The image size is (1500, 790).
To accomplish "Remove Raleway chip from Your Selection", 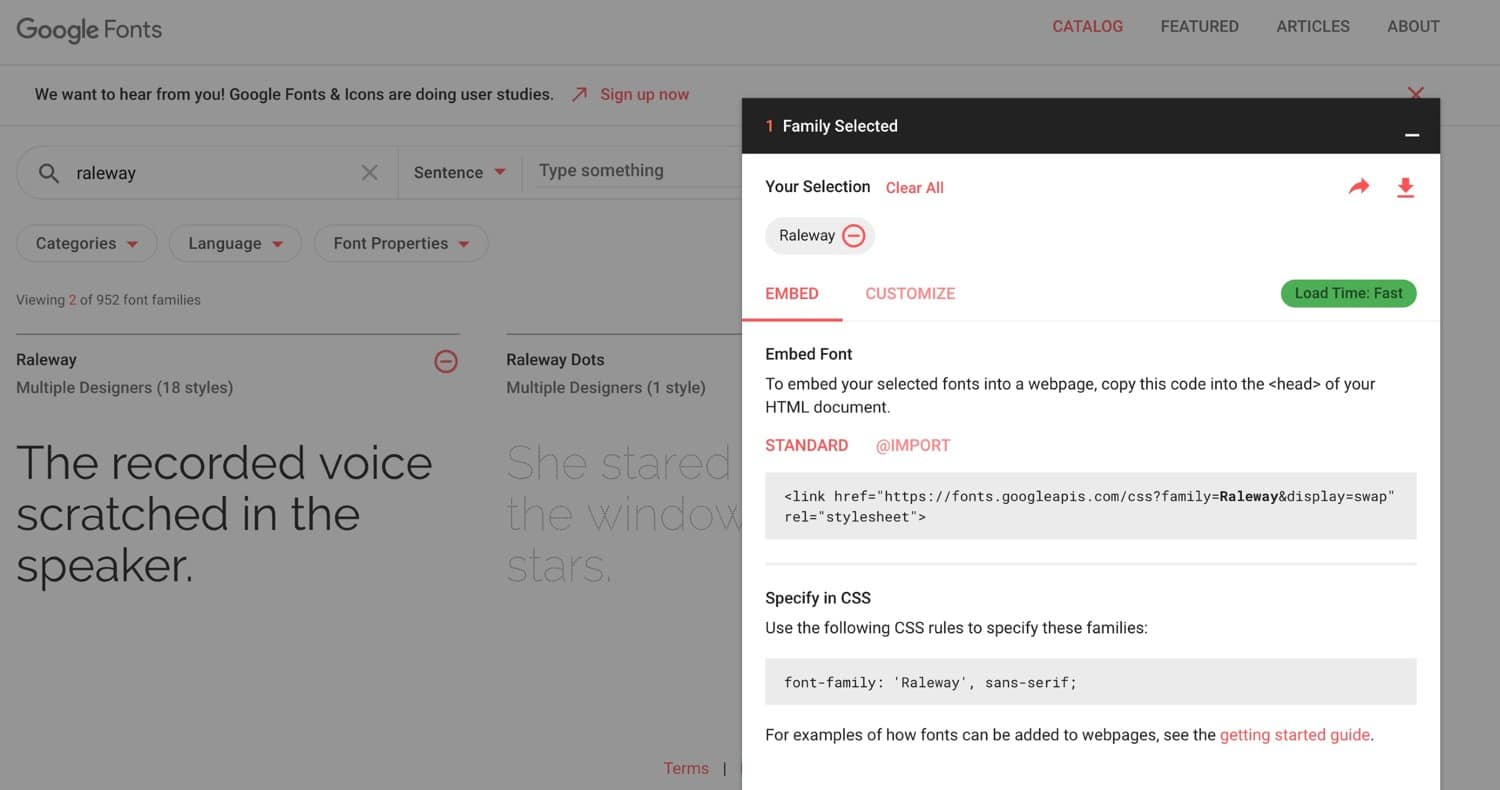I will point(854,235).
